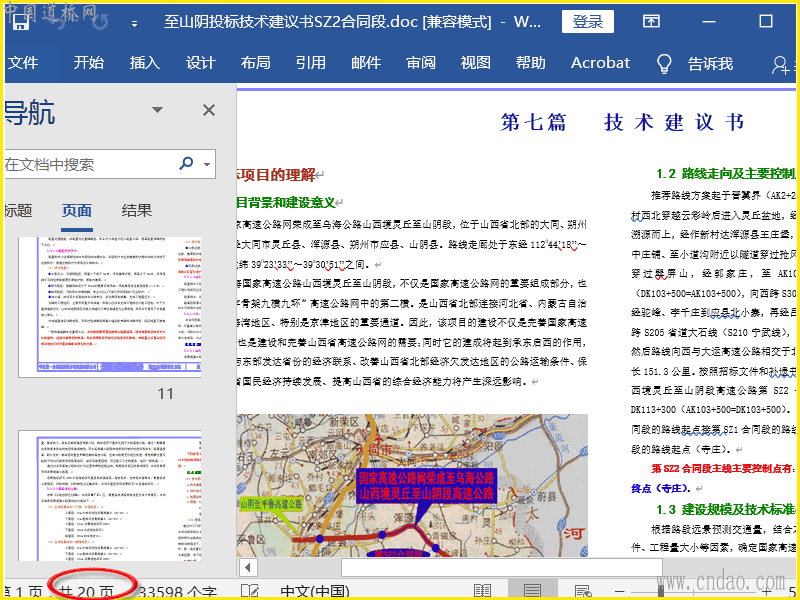Close the navigation pane
This screenshot has height=600, width=800.
coord(208,111)
